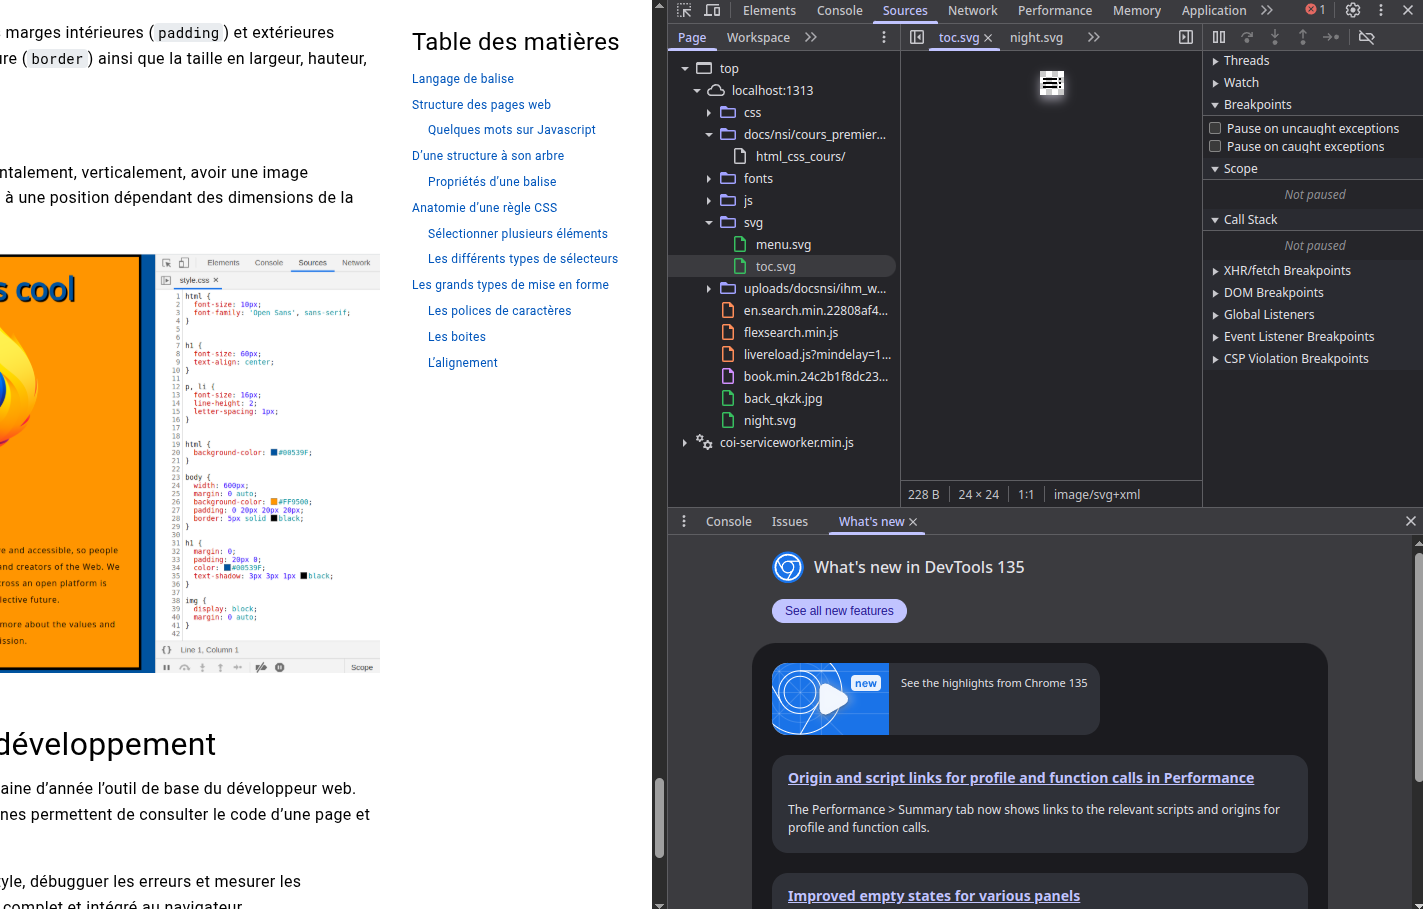1423x909 pixels.
Task: Enable Pause on caught exceptions
Action: tap(1215, 146)
